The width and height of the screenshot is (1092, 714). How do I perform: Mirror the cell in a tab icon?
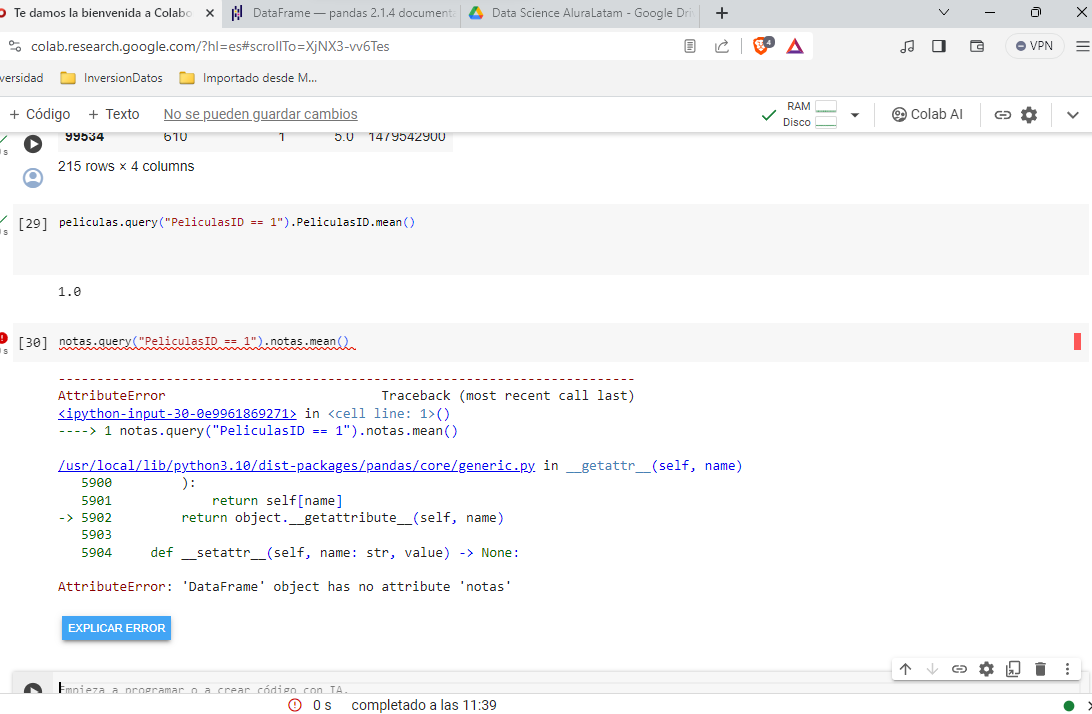click(1013, 669)
